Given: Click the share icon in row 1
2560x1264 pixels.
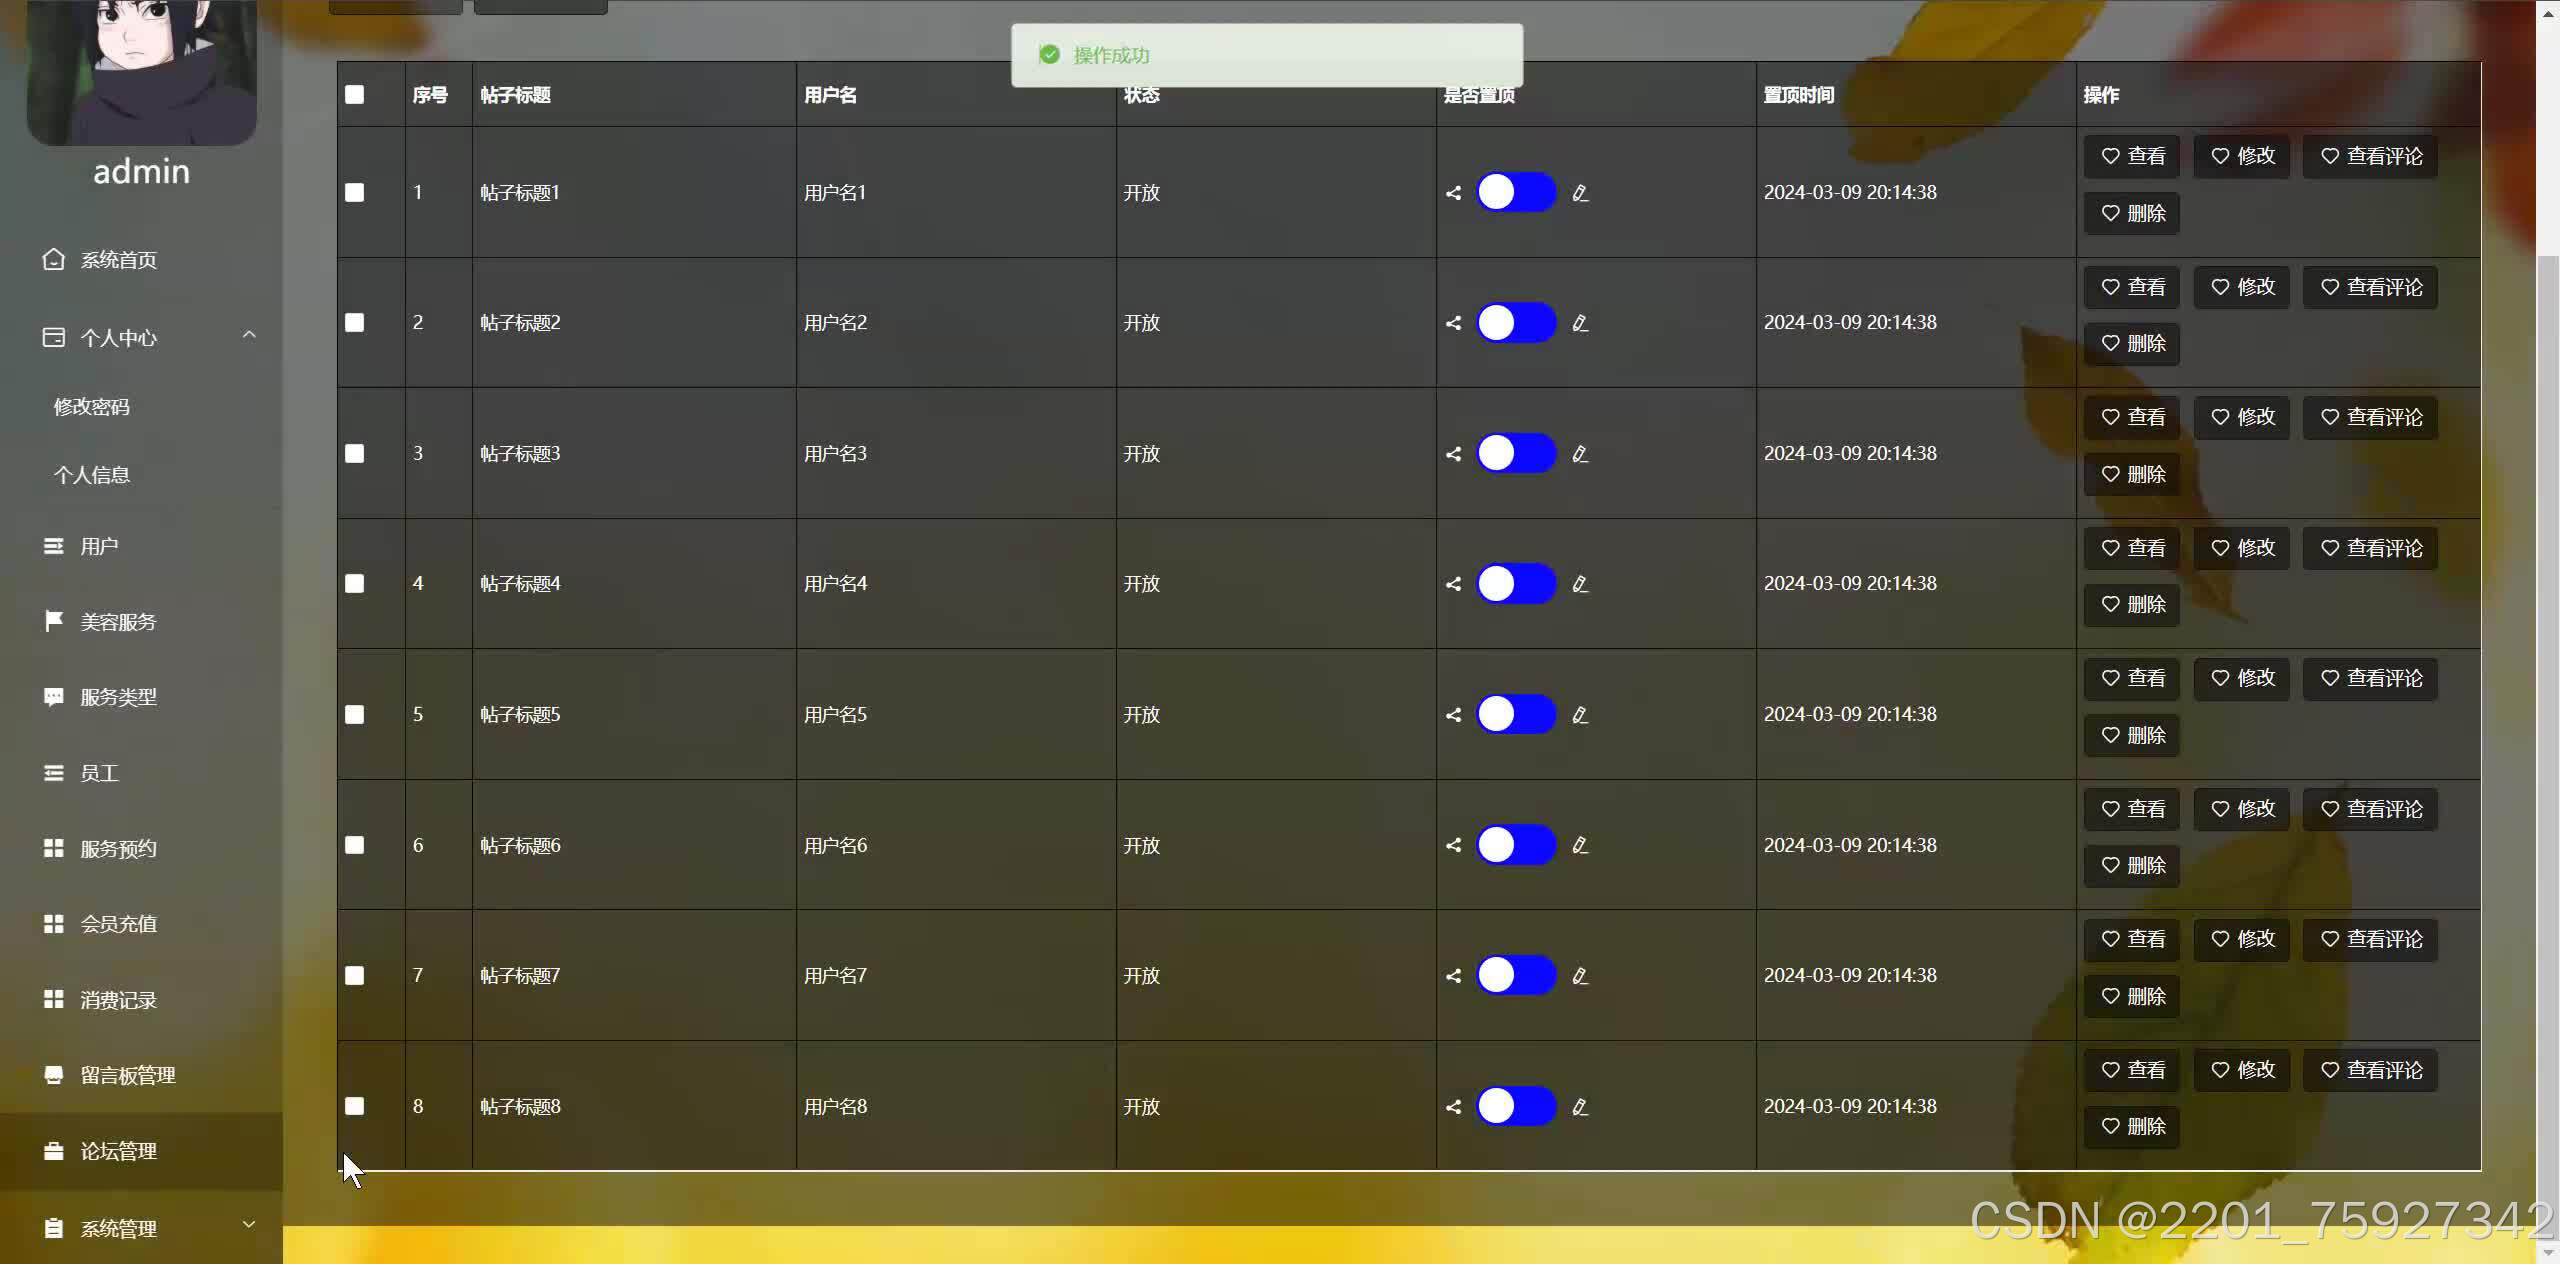Looking at the screenshot, I should [x=1453, y=193].
